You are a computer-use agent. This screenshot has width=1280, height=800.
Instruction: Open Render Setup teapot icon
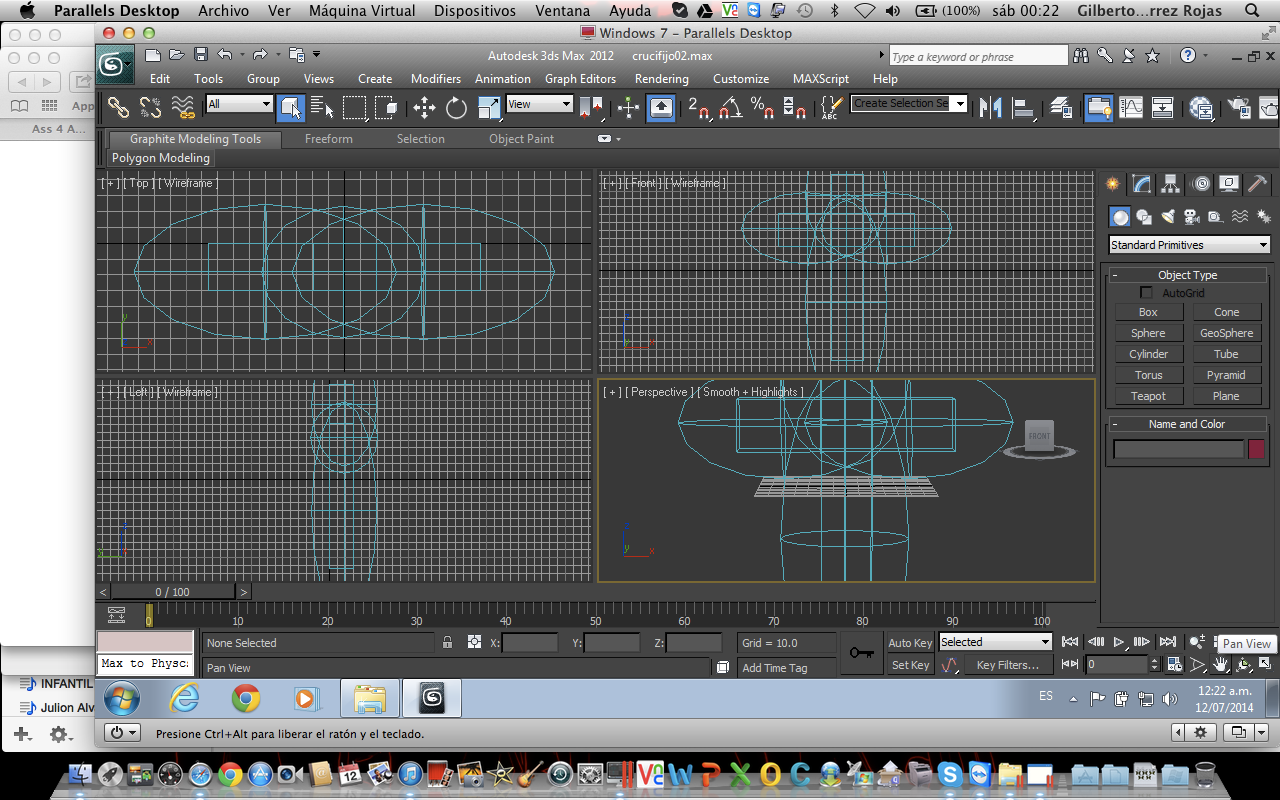(1239, 106)
